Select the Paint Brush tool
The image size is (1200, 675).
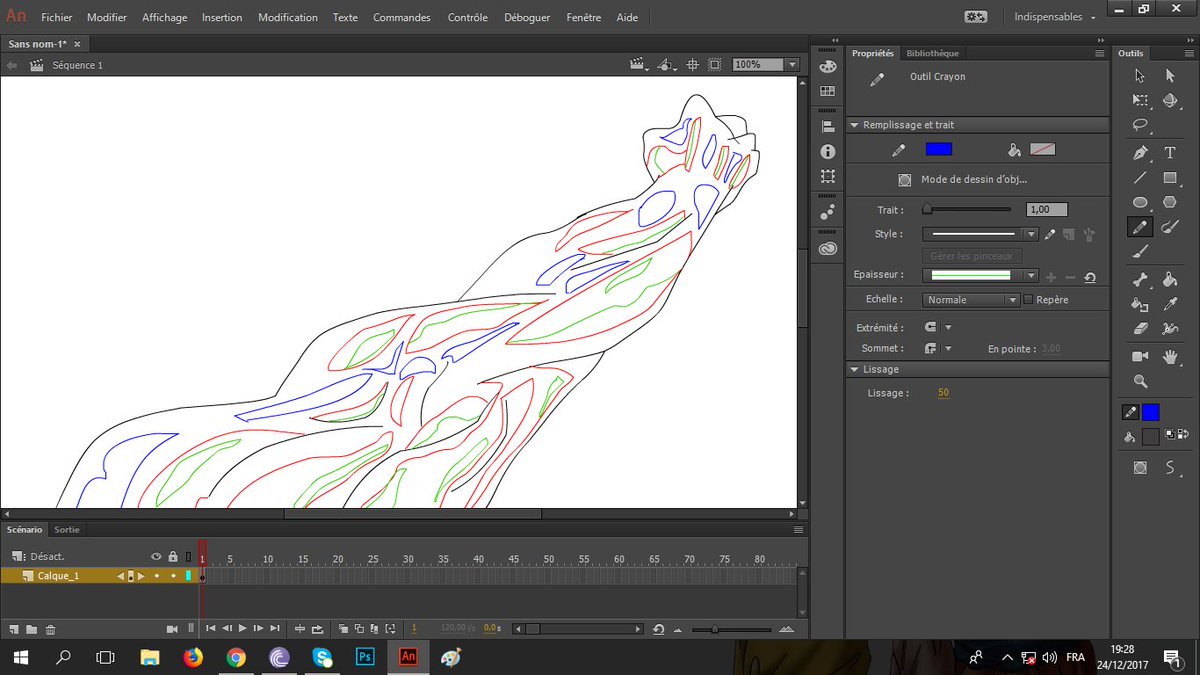pos(1170,228)
